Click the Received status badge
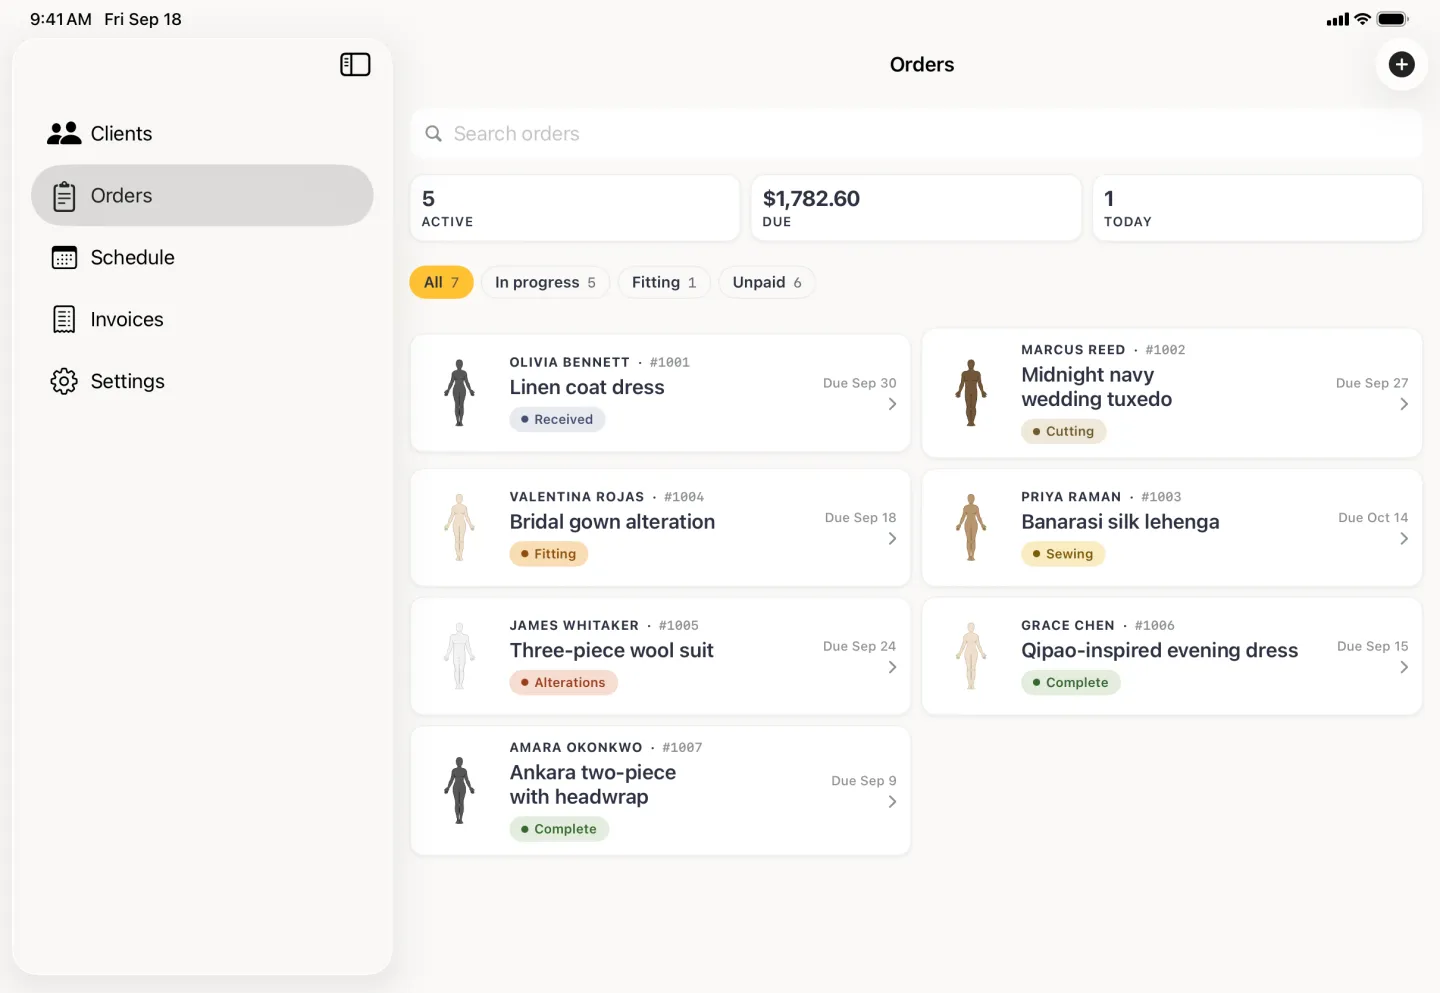The height and width of the screenshot is (993, 1440). [557, 420]
